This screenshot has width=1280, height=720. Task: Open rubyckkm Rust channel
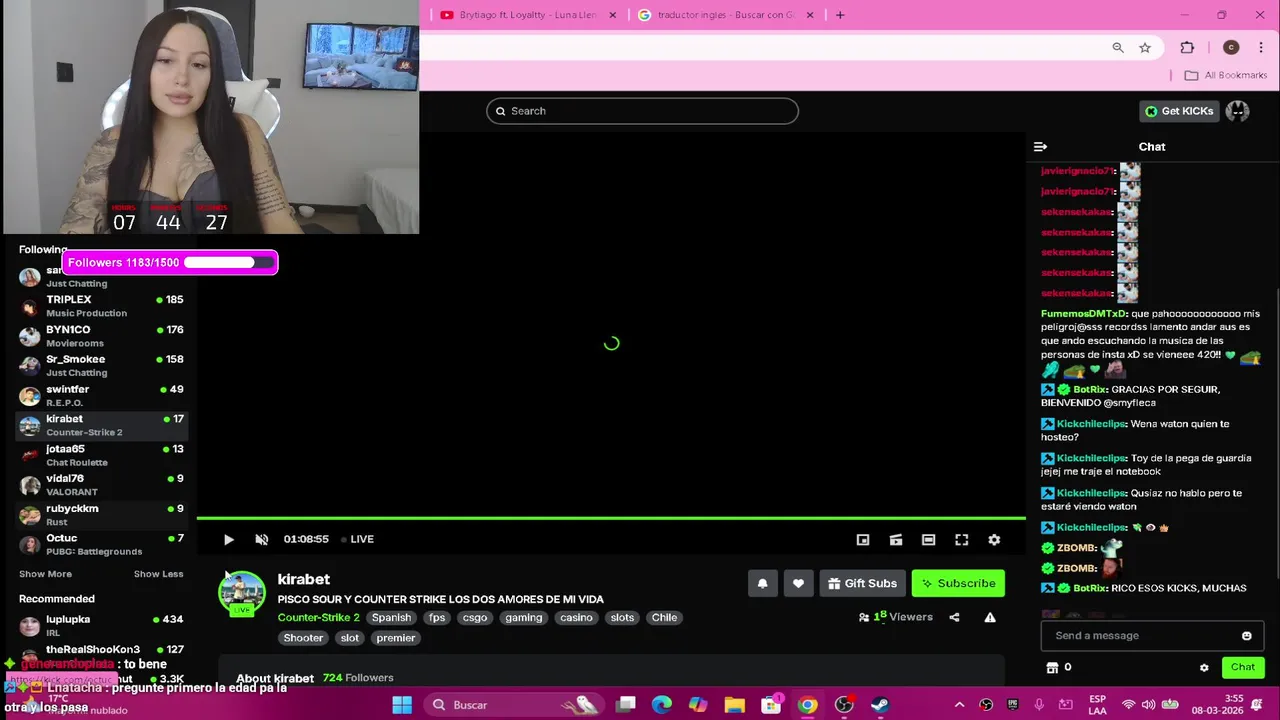100,515
